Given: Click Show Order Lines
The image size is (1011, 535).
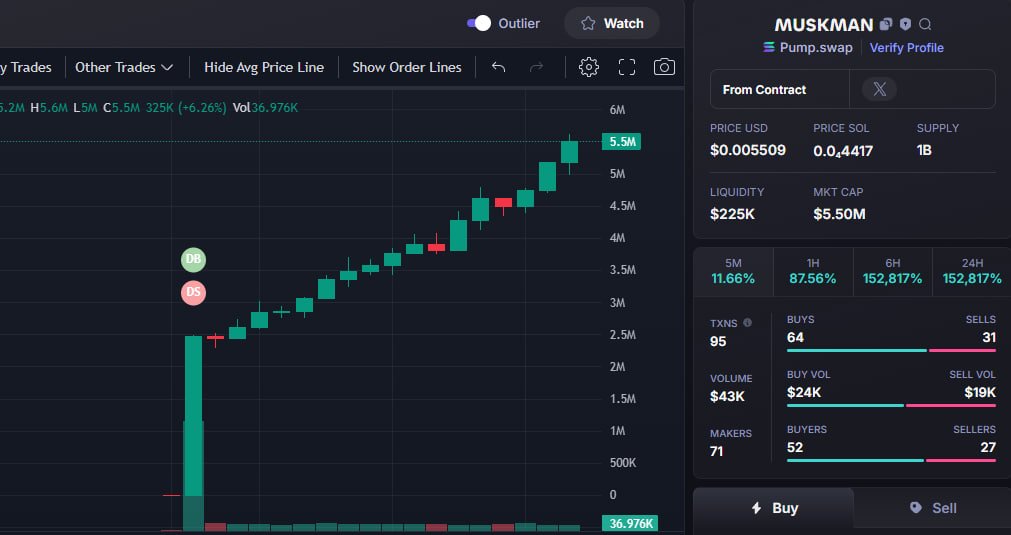Looking at the screenshot, I should [x=407, y=67].
